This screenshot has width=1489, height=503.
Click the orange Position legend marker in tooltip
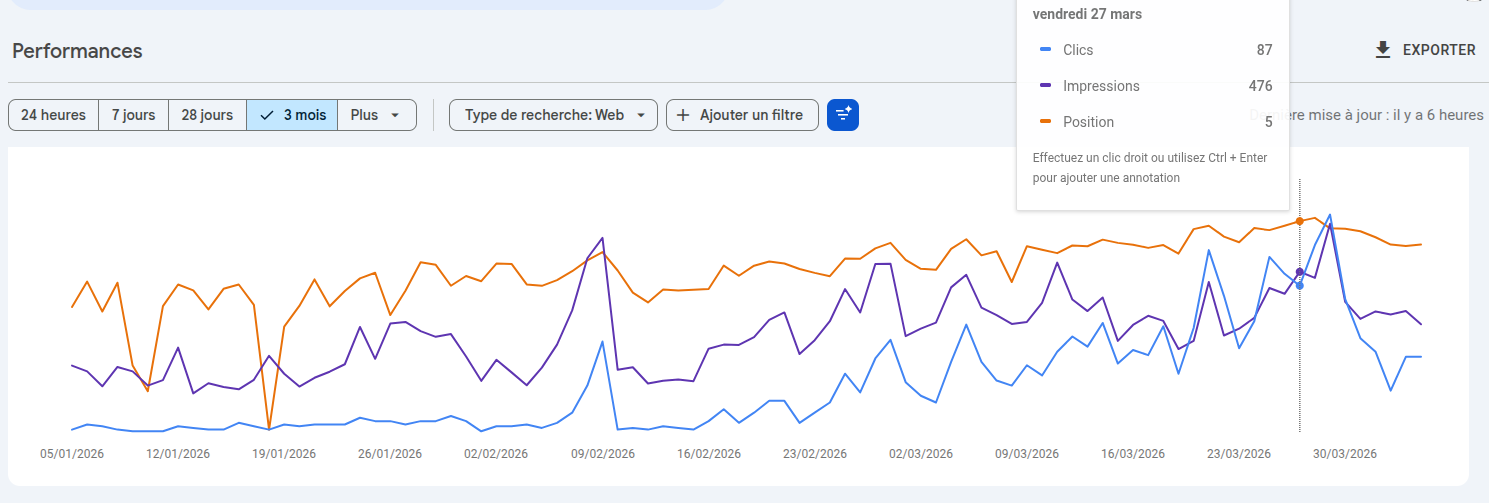point(1045,122)
